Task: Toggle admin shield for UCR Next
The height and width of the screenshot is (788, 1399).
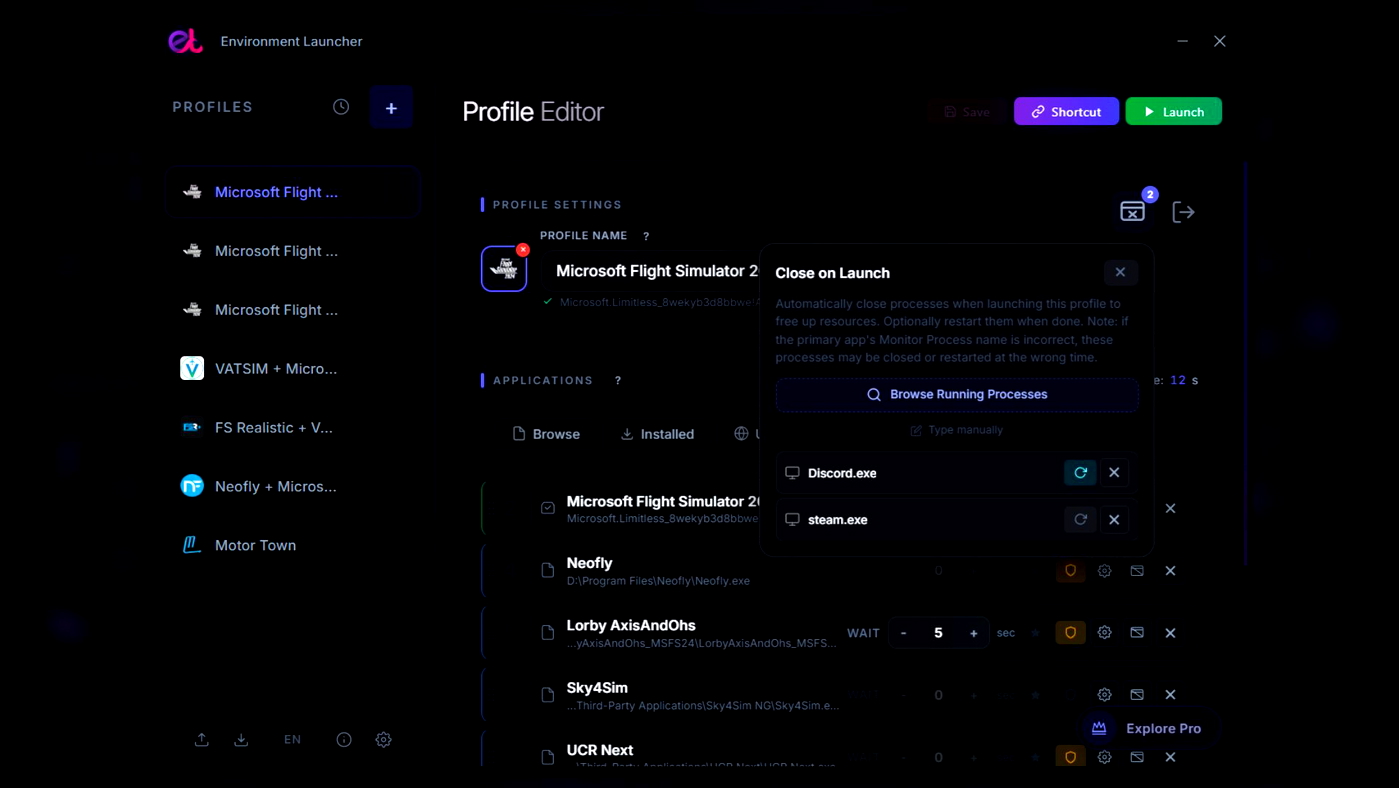Action: 1070,757
